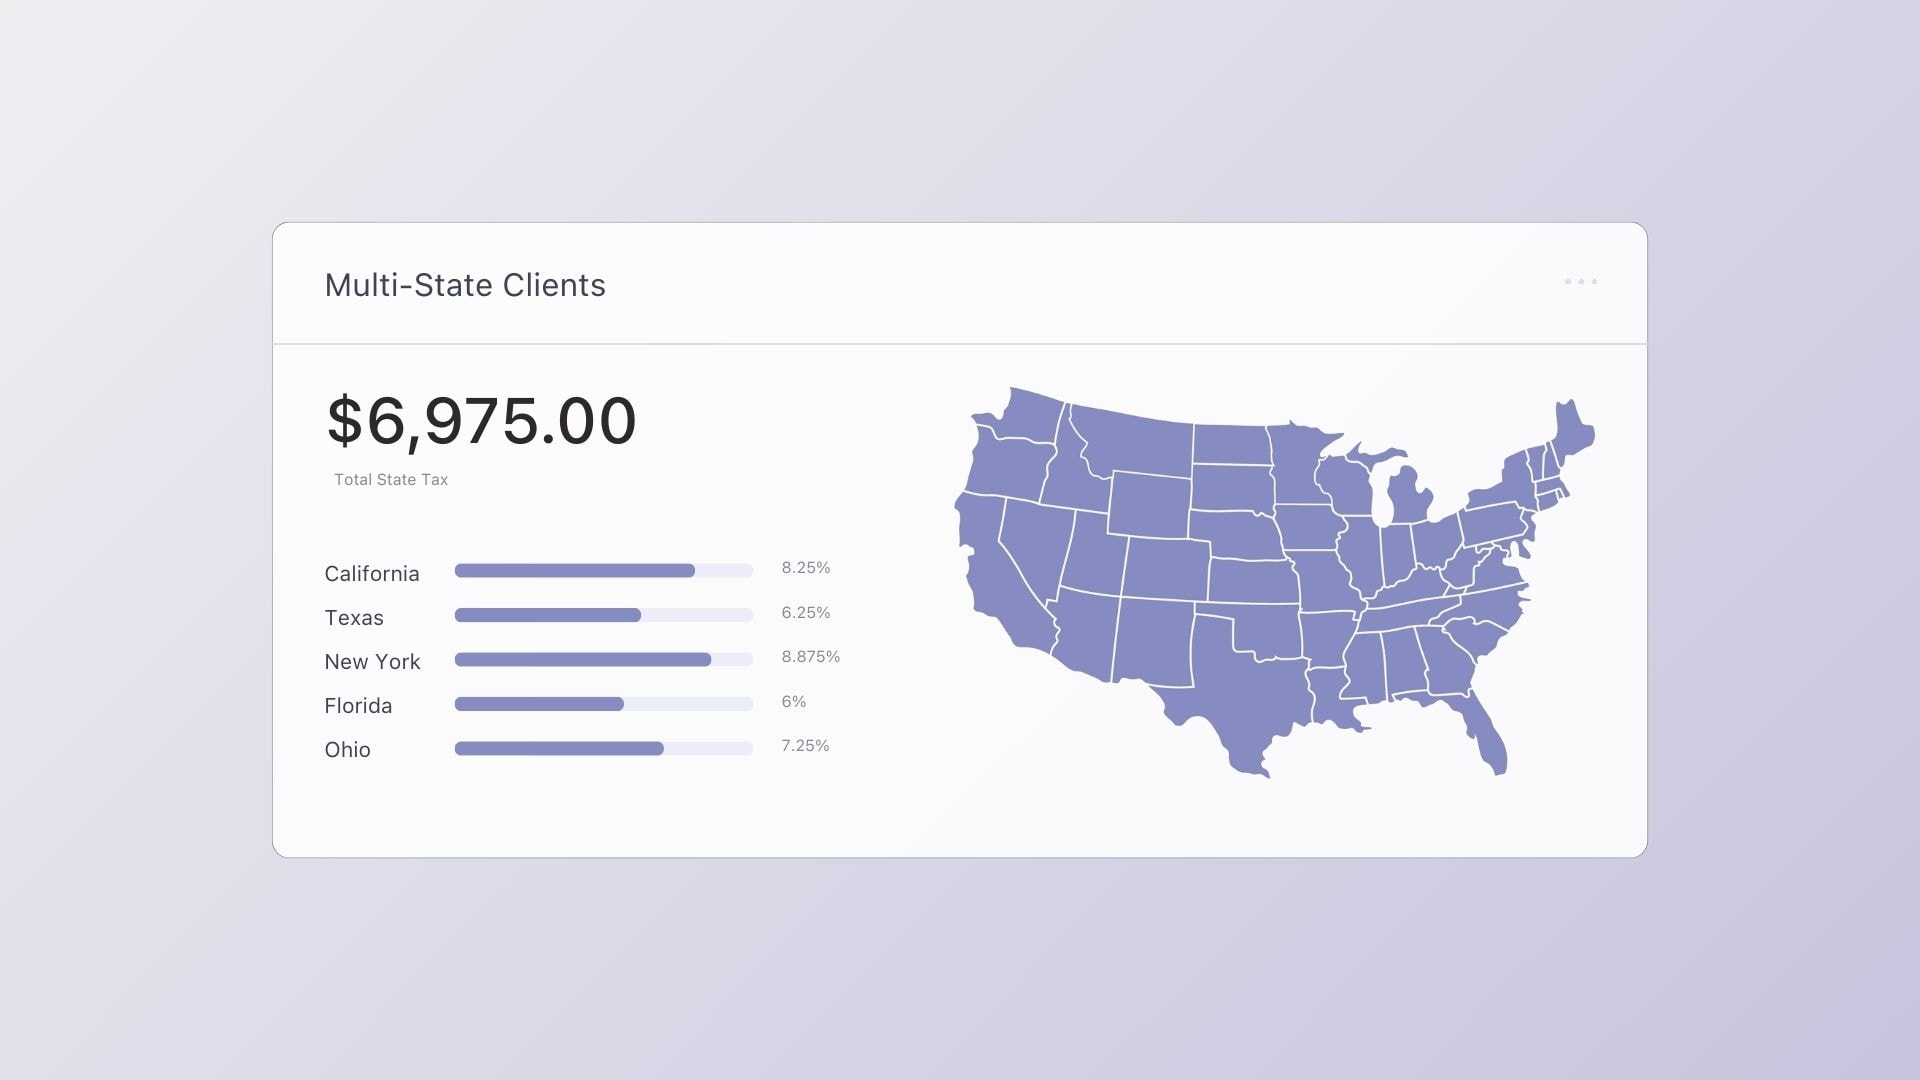Click the 8.875% rate value
The height and width of the screenshot is (1080, 1920).
pos(810,657)
